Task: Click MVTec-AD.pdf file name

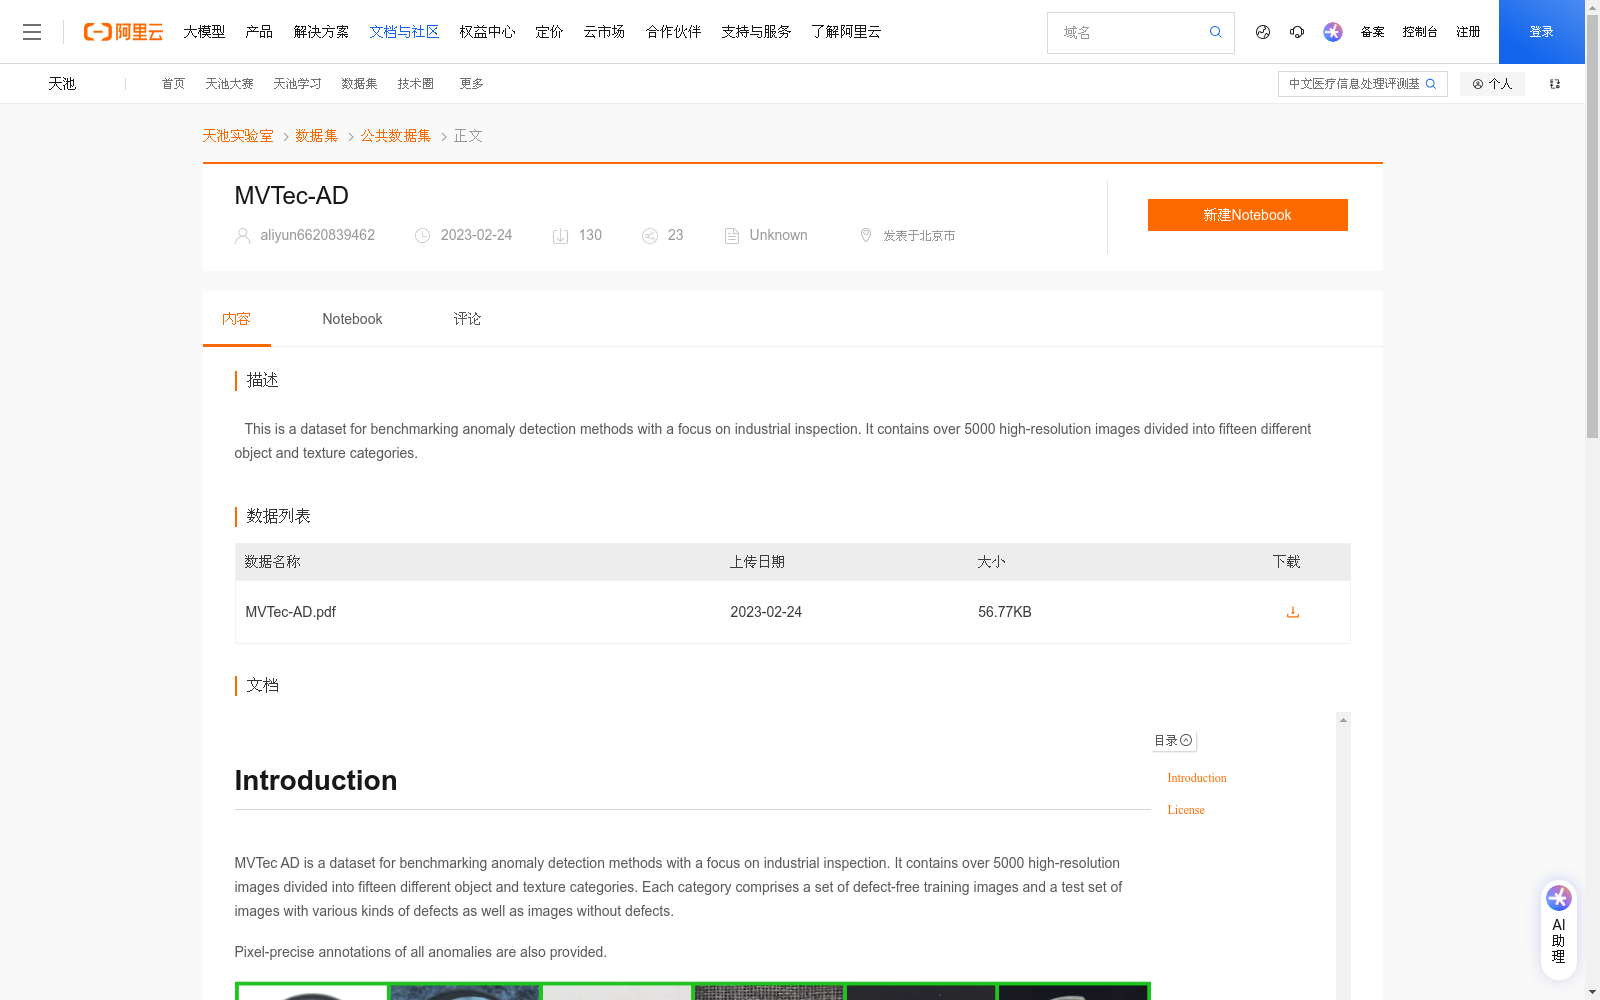Action: pyautogui.click(x=290, y=612)
